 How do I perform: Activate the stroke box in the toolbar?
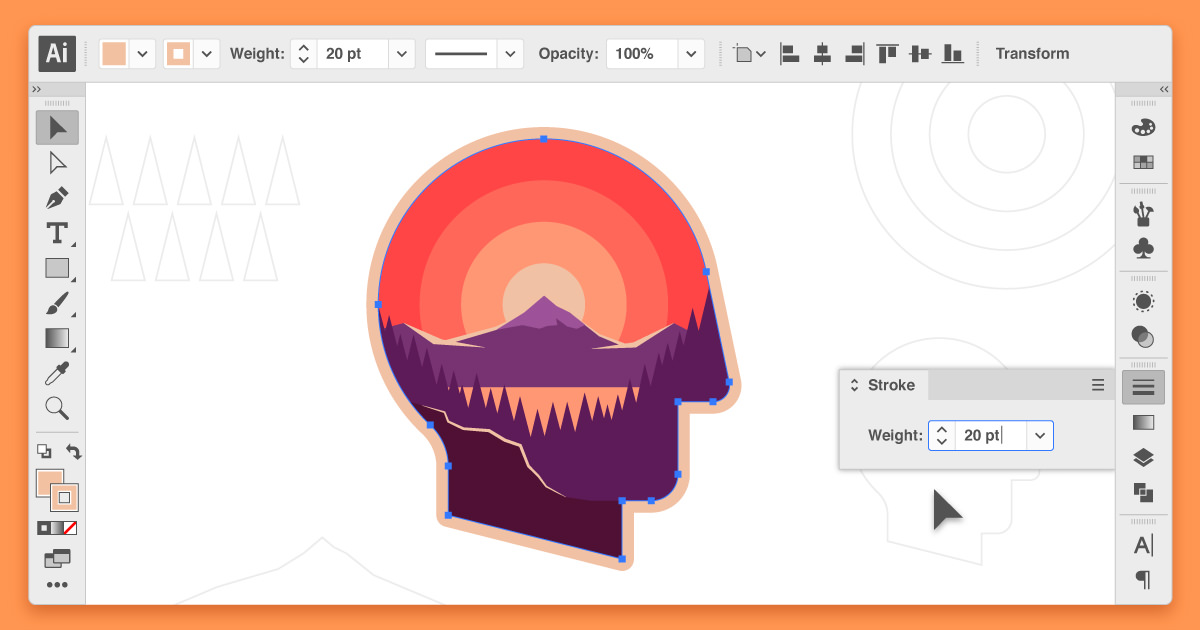(x=63, y=499)
